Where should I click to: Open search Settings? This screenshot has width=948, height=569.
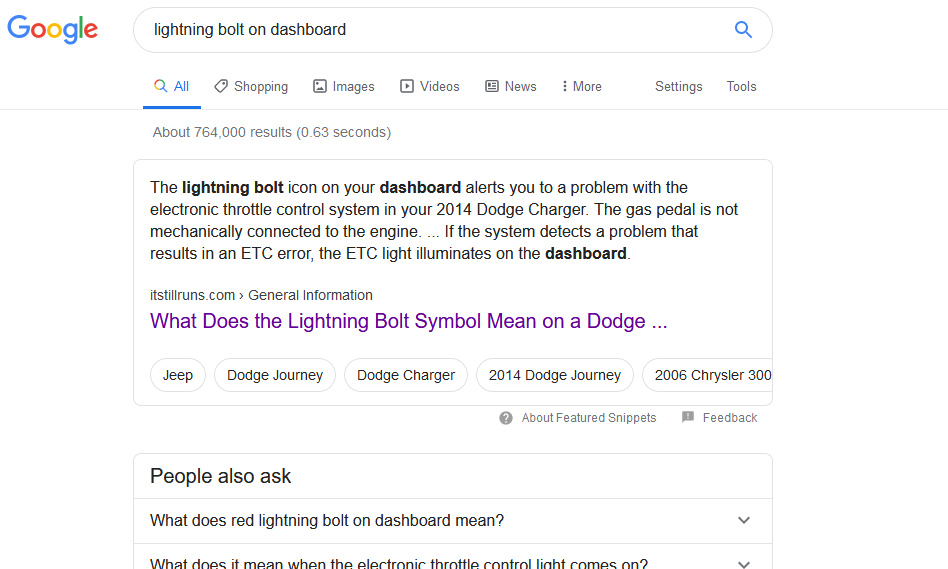click(678, 87)
